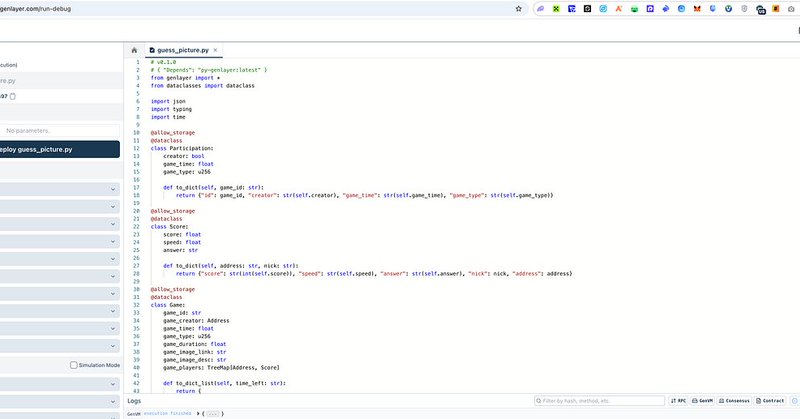Click 'game_duration: float' code line
This screenshot has width=800, height=419.
tap(195, 344)
